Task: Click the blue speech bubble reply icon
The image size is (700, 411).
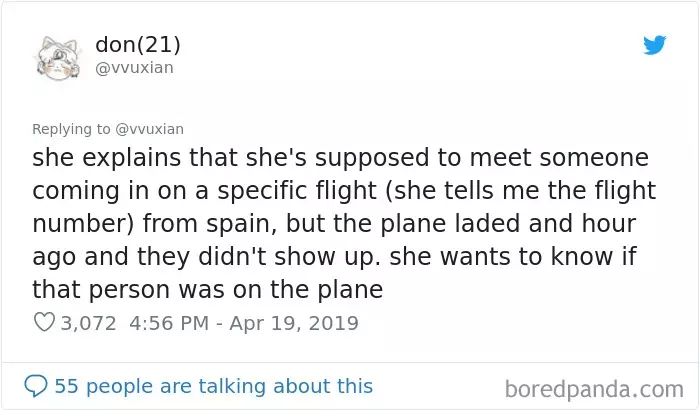Action: click(36, 386)
